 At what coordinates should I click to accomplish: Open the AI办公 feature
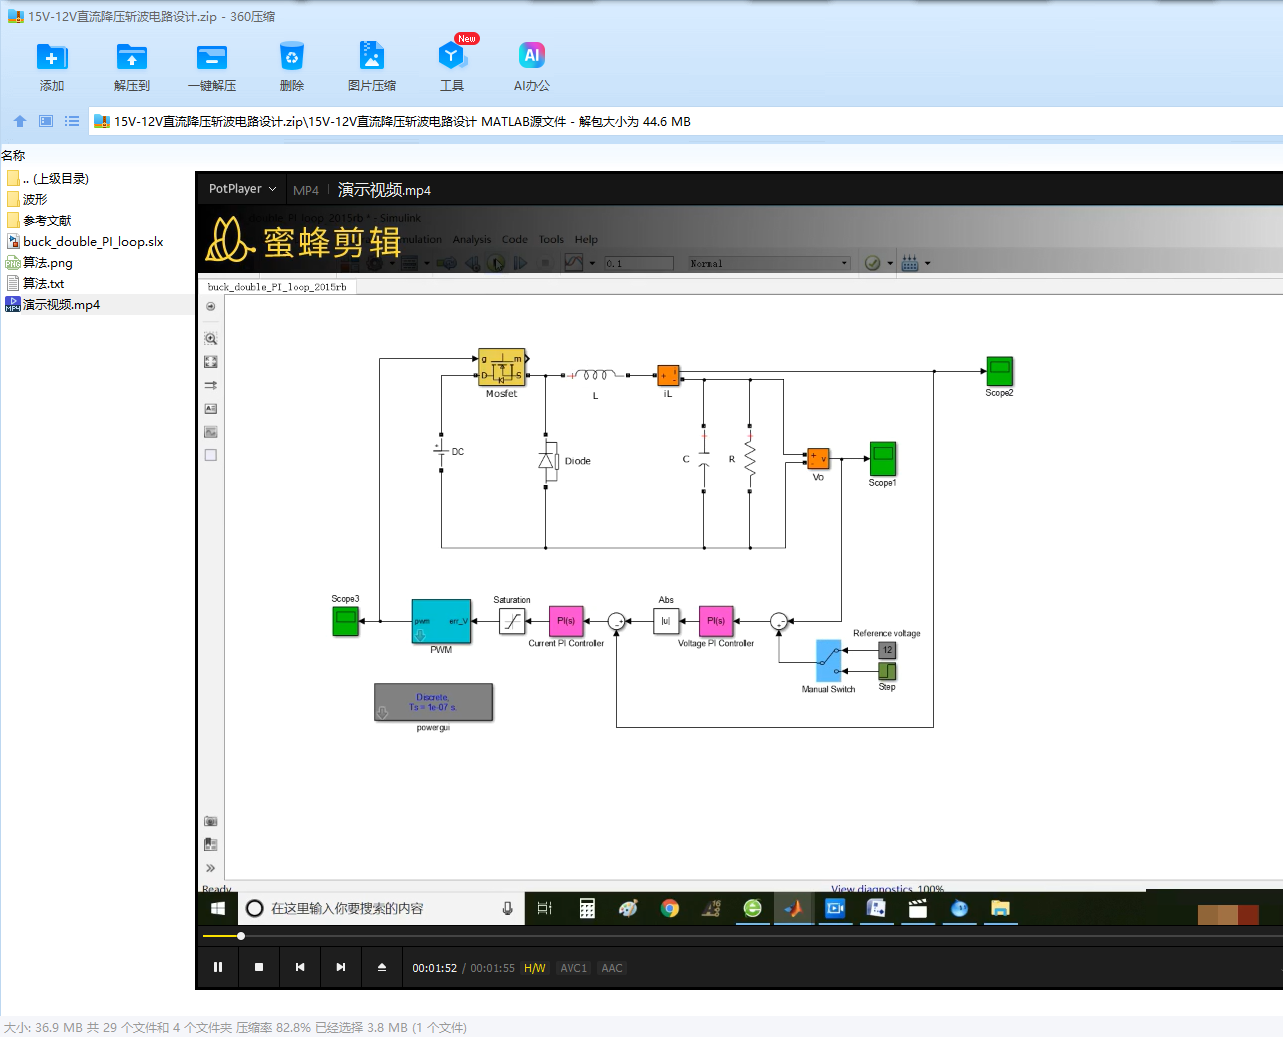pos(532,66)
